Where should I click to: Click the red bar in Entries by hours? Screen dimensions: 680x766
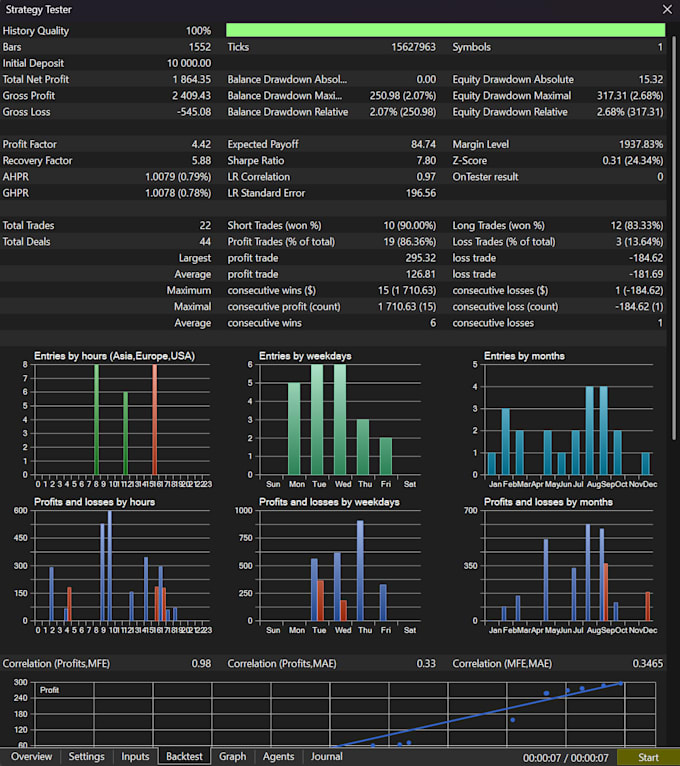[154, 419]
